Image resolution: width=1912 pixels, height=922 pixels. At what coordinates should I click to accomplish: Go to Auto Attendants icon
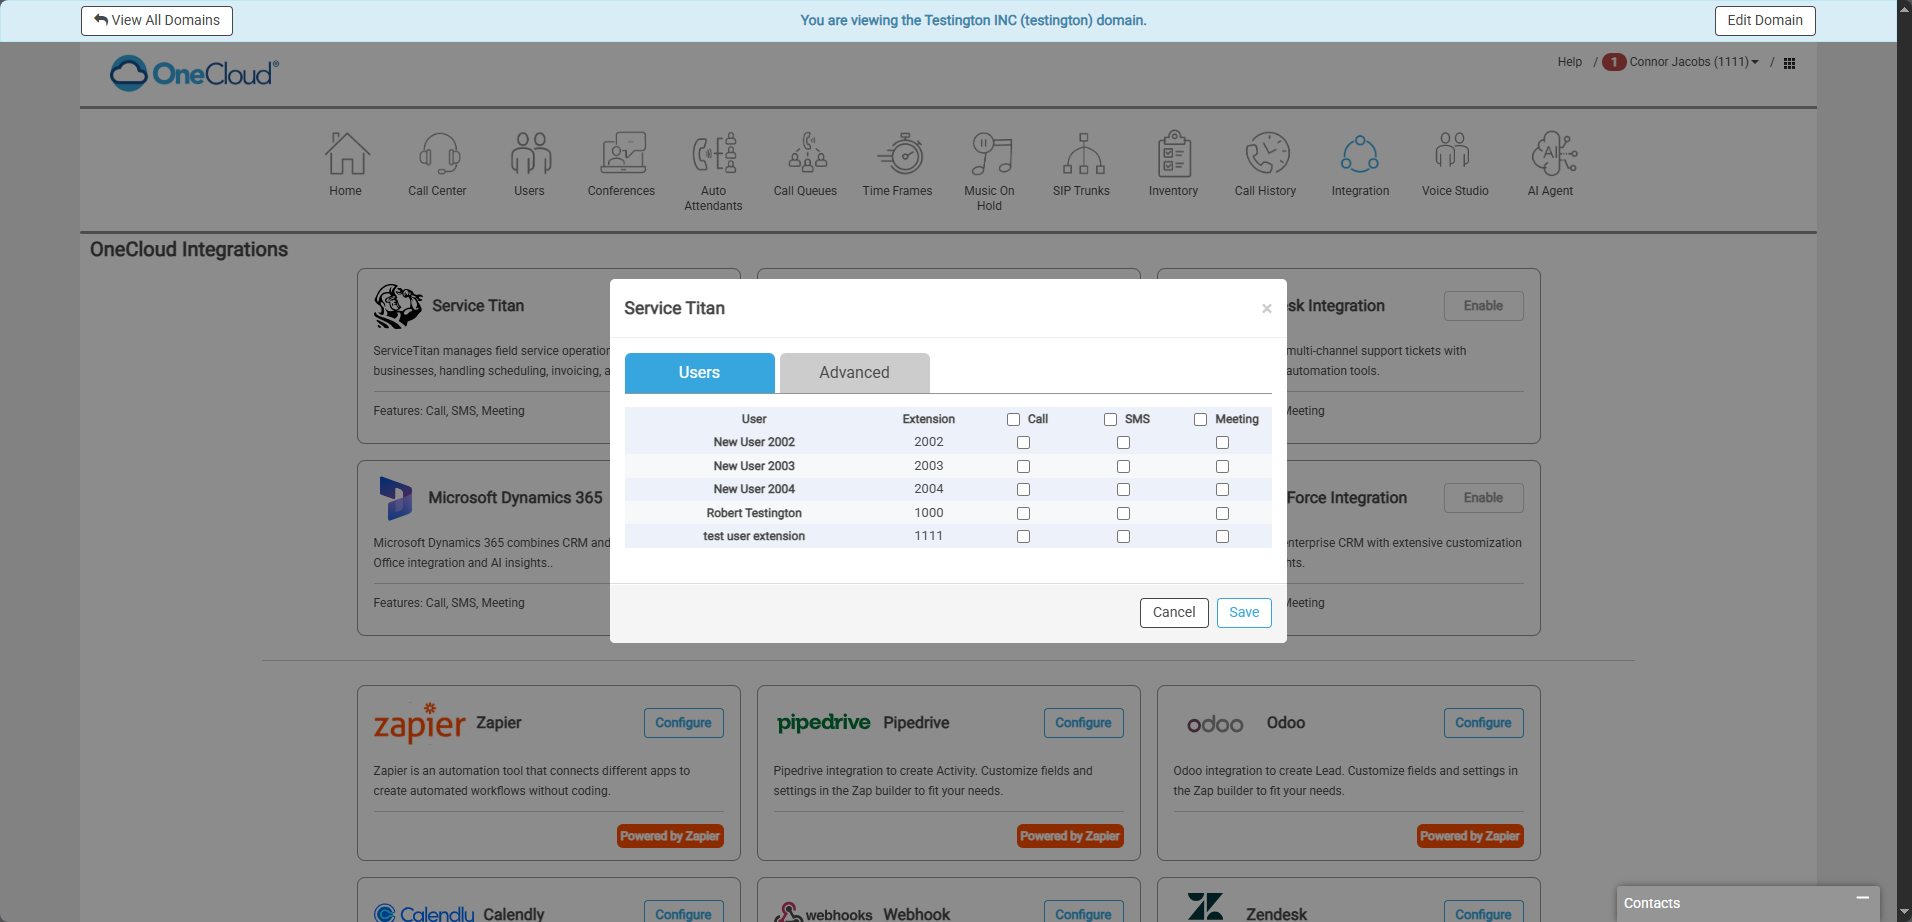point(714,155)
